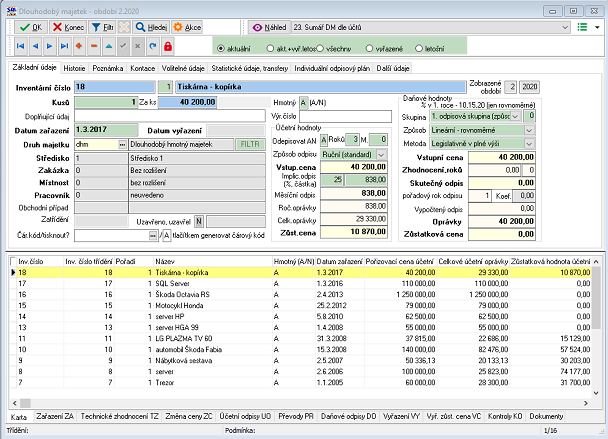Click the grayed cancel X icon
This screenshot has width=608, height=439.
138,46
